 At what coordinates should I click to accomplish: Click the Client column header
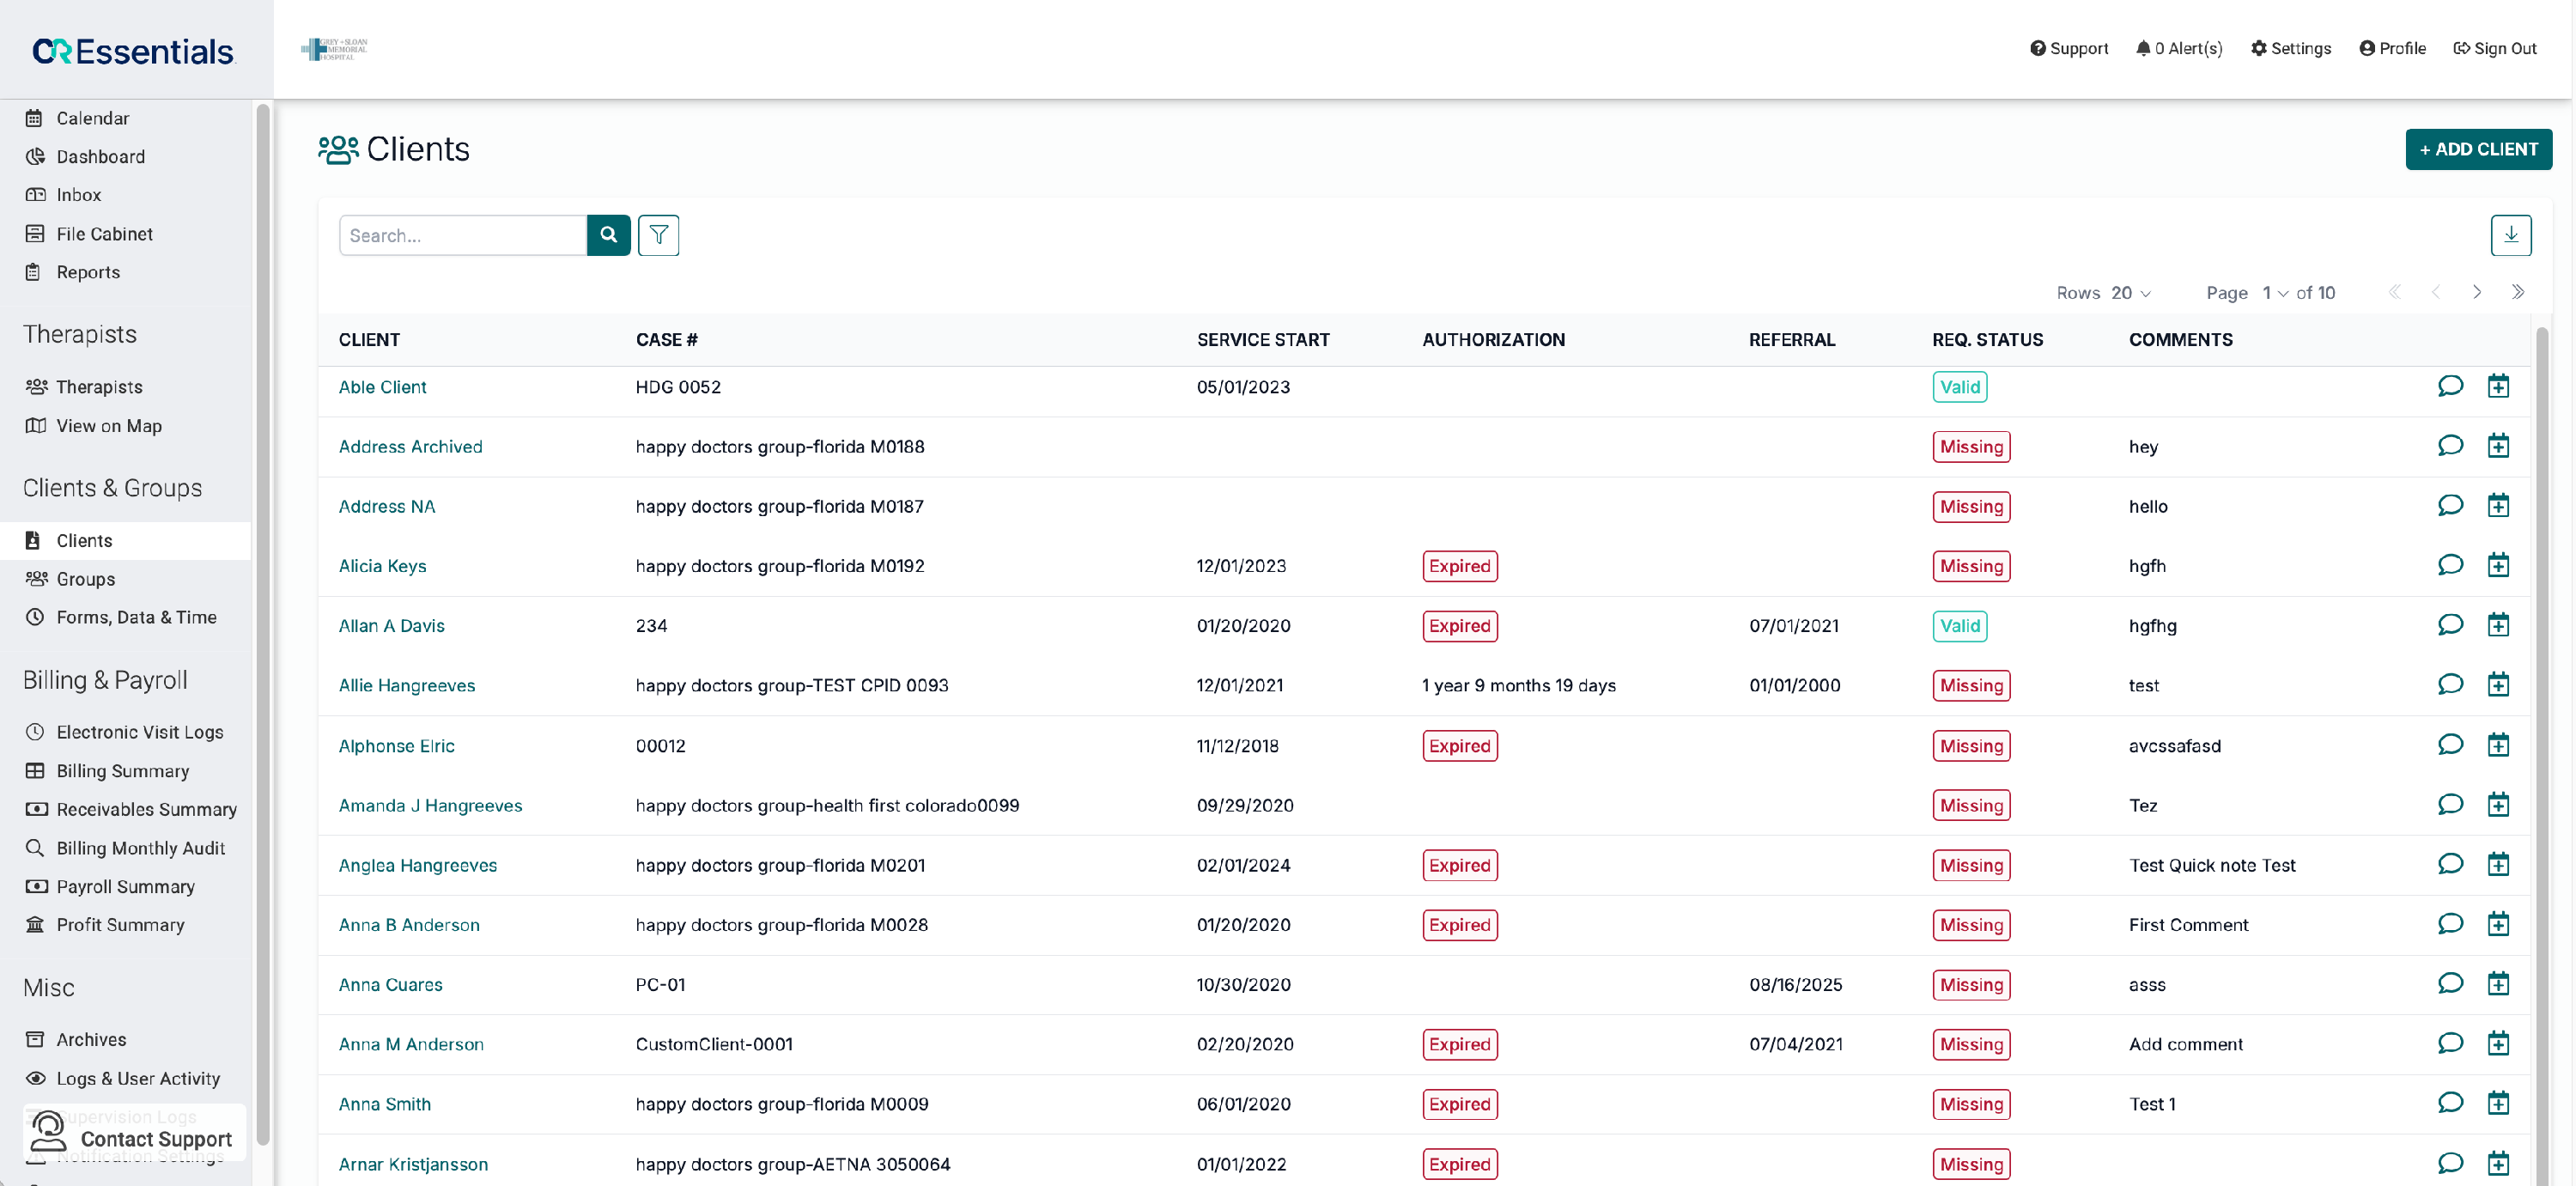(x=369, y=340)
